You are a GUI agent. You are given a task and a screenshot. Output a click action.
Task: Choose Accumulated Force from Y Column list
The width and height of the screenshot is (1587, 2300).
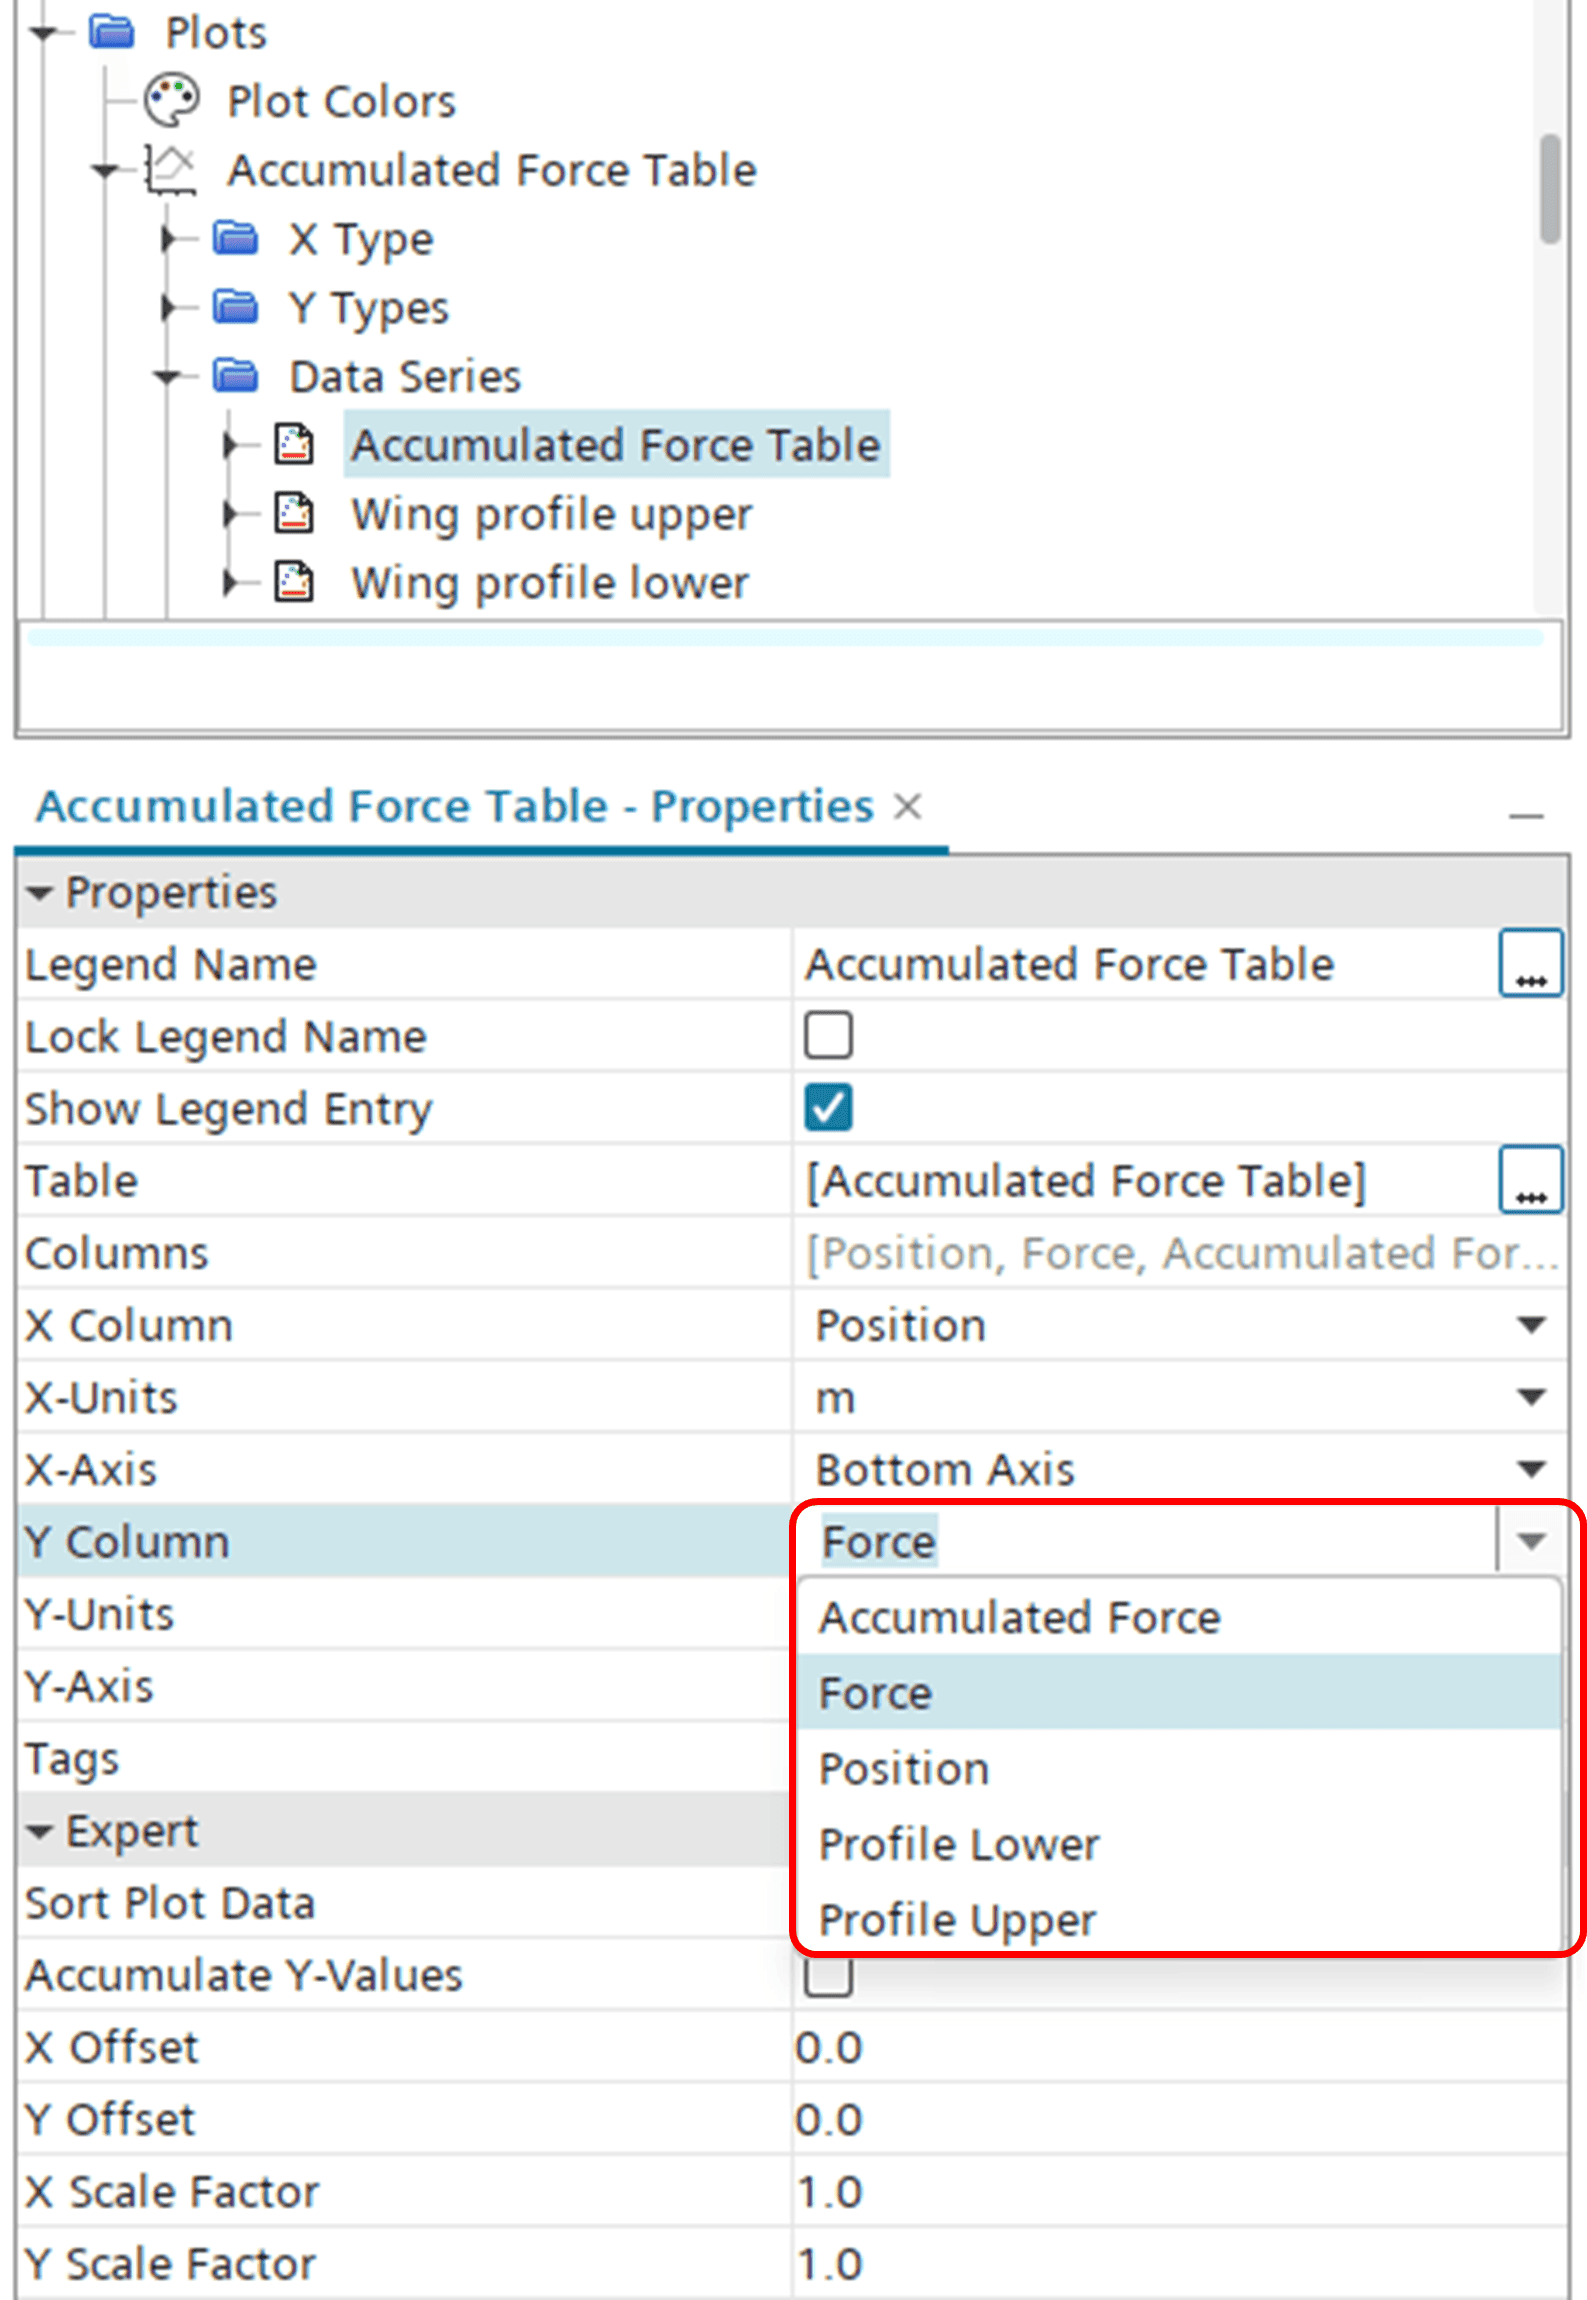pyautogui.click(x=1180, y=1617)
